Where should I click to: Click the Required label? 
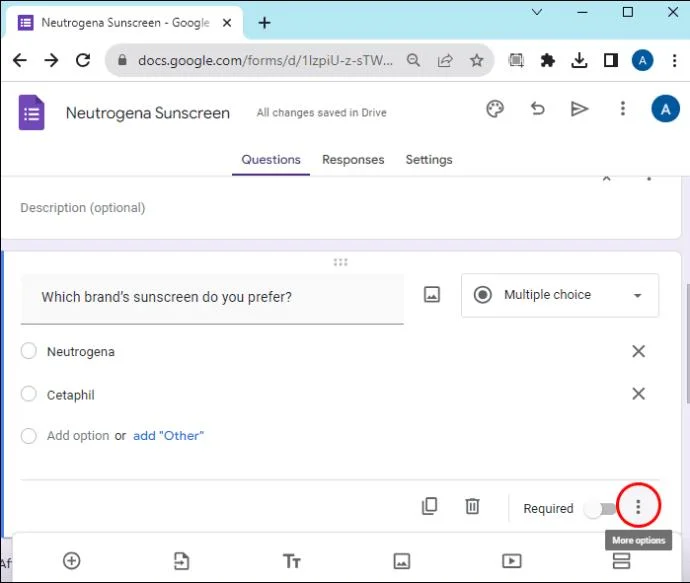[x=548, y=509]
